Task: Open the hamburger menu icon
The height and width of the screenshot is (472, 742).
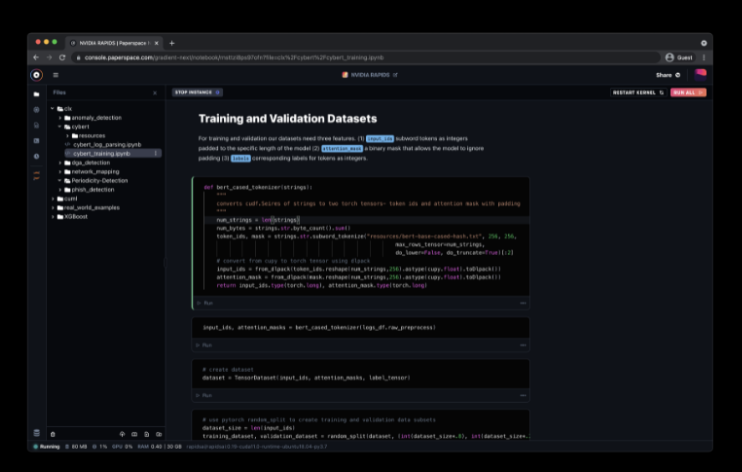Action: pyautogui.click(x=55, y=75)
